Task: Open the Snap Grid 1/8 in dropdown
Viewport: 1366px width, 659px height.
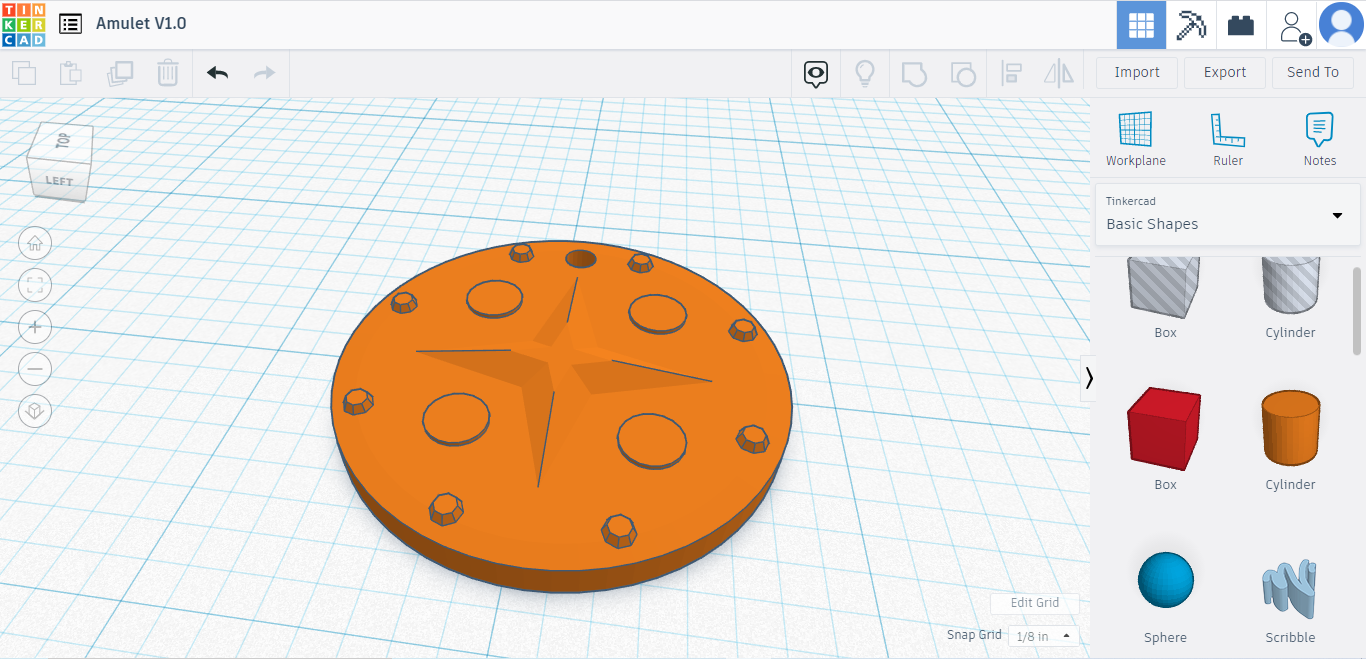Action: [1044, 636]
